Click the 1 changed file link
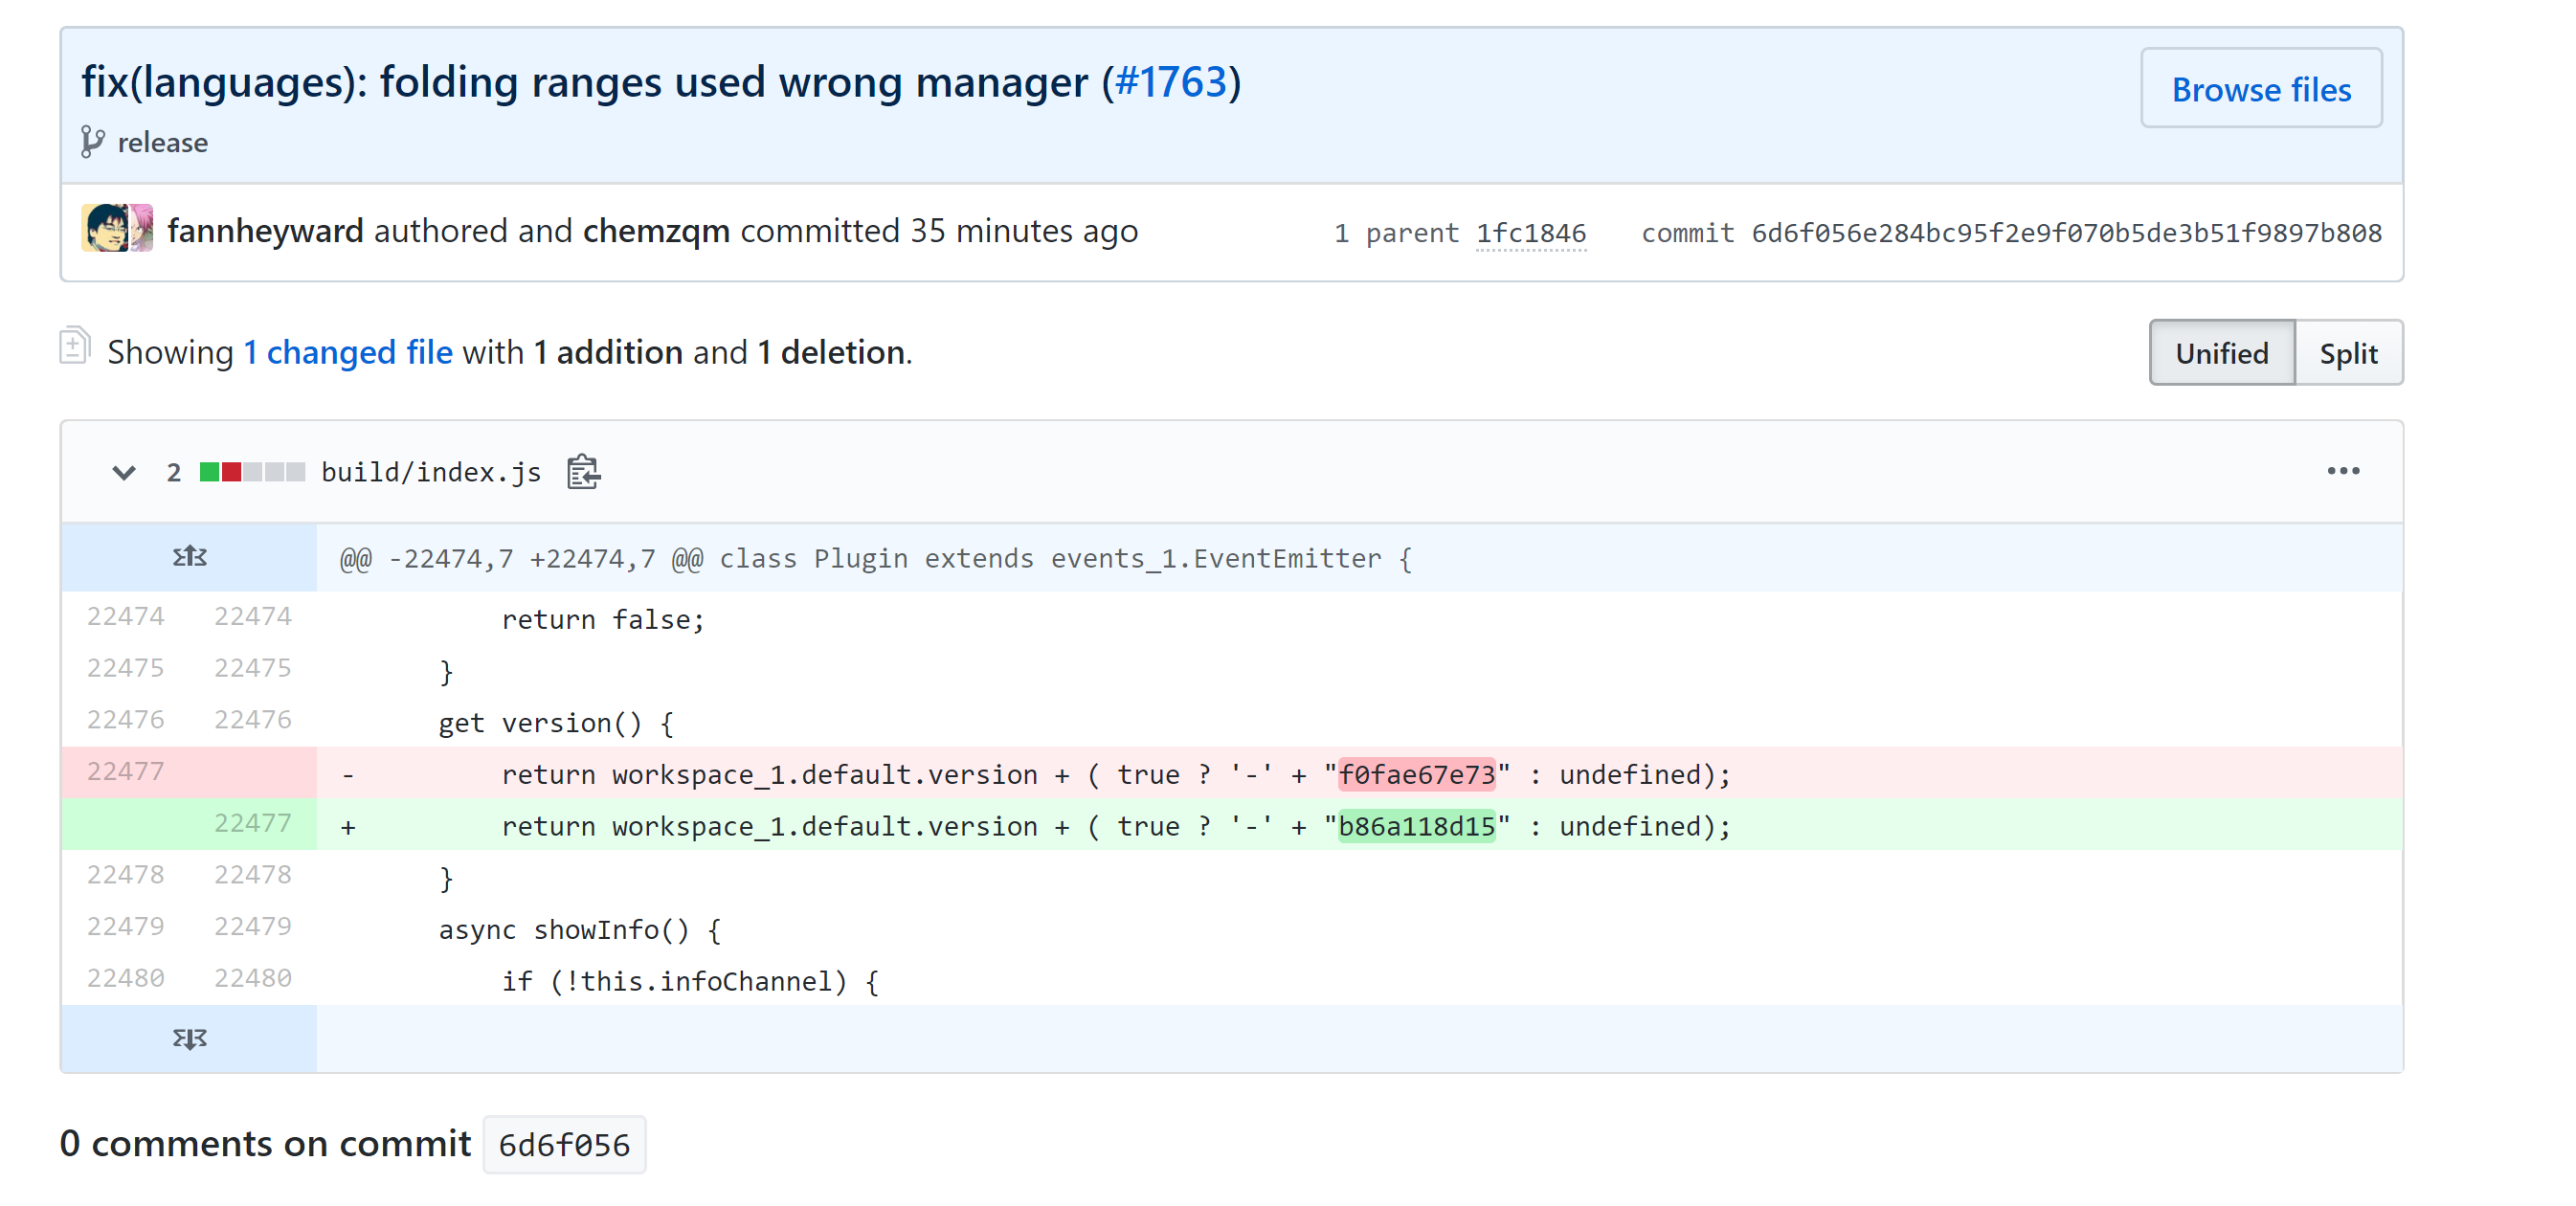 click(x=348, y=351)
